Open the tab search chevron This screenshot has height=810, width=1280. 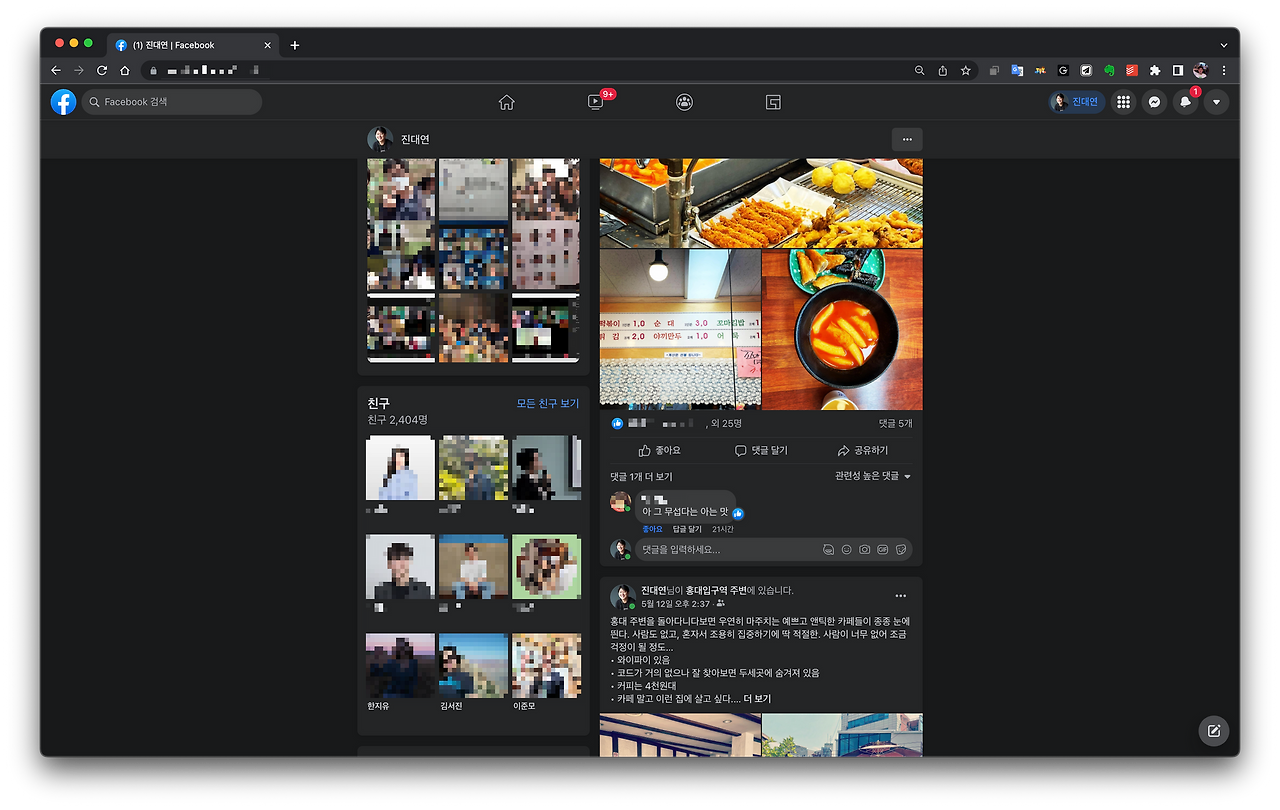point(1224,45)
